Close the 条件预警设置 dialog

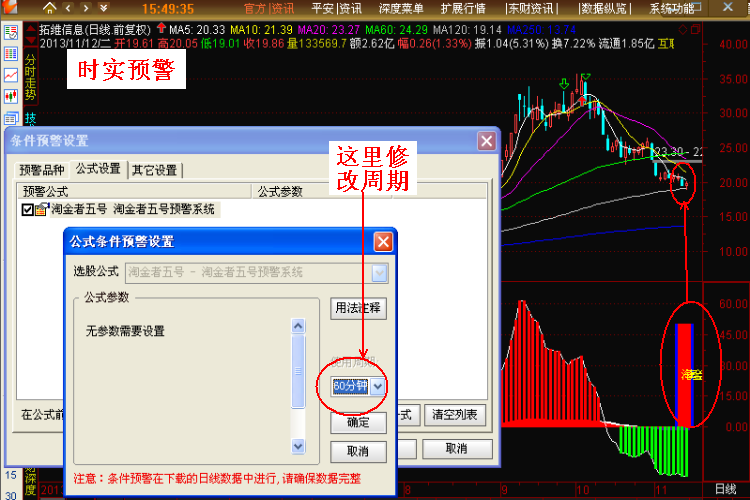click(x=486, y=141)
